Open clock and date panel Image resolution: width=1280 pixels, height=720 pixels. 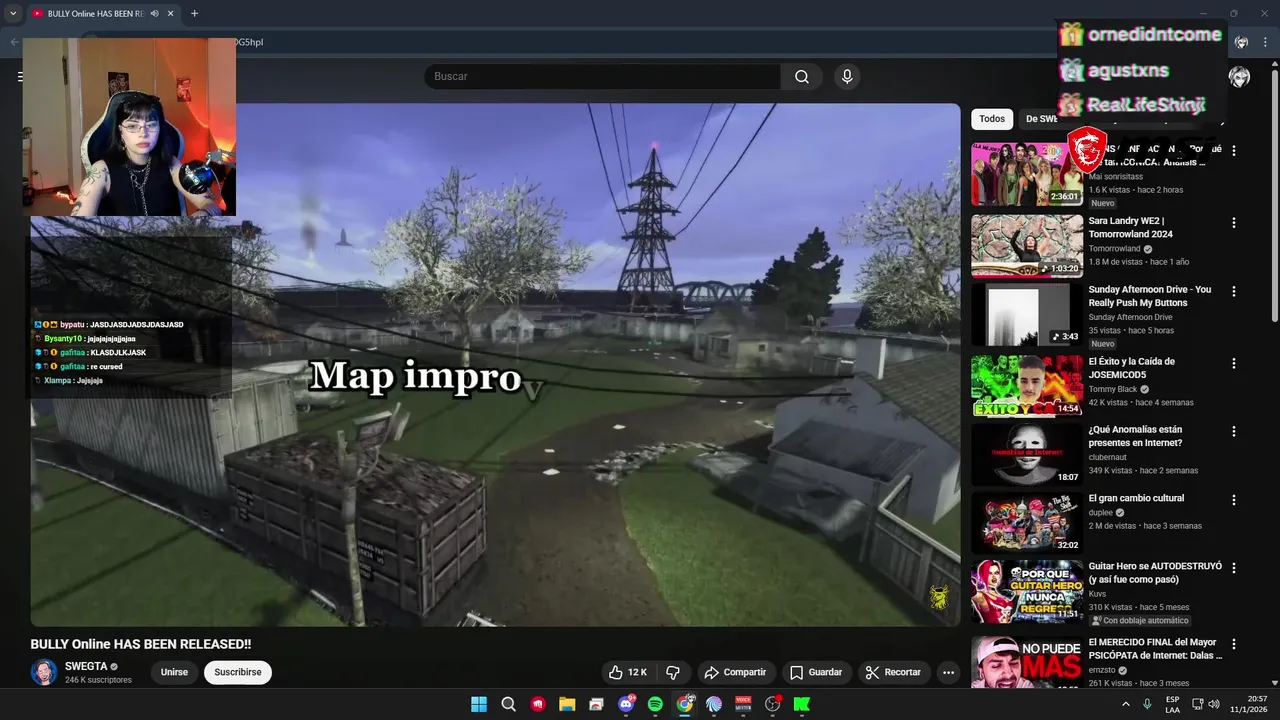tap(1248, 704)
